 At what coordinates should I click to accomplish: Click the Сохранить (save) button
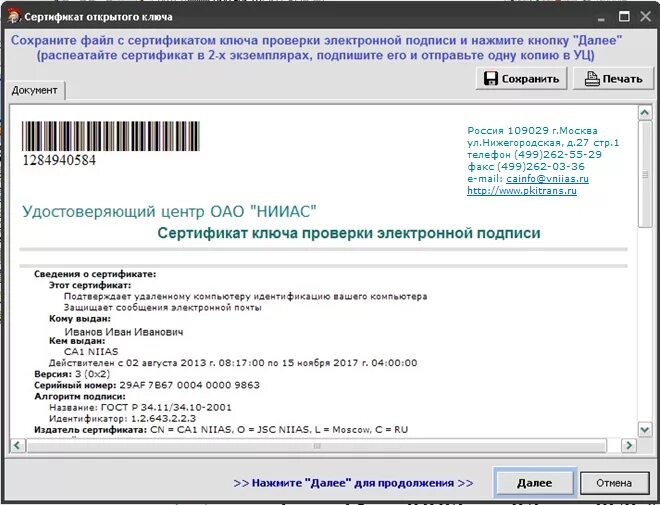pos(521,79)
